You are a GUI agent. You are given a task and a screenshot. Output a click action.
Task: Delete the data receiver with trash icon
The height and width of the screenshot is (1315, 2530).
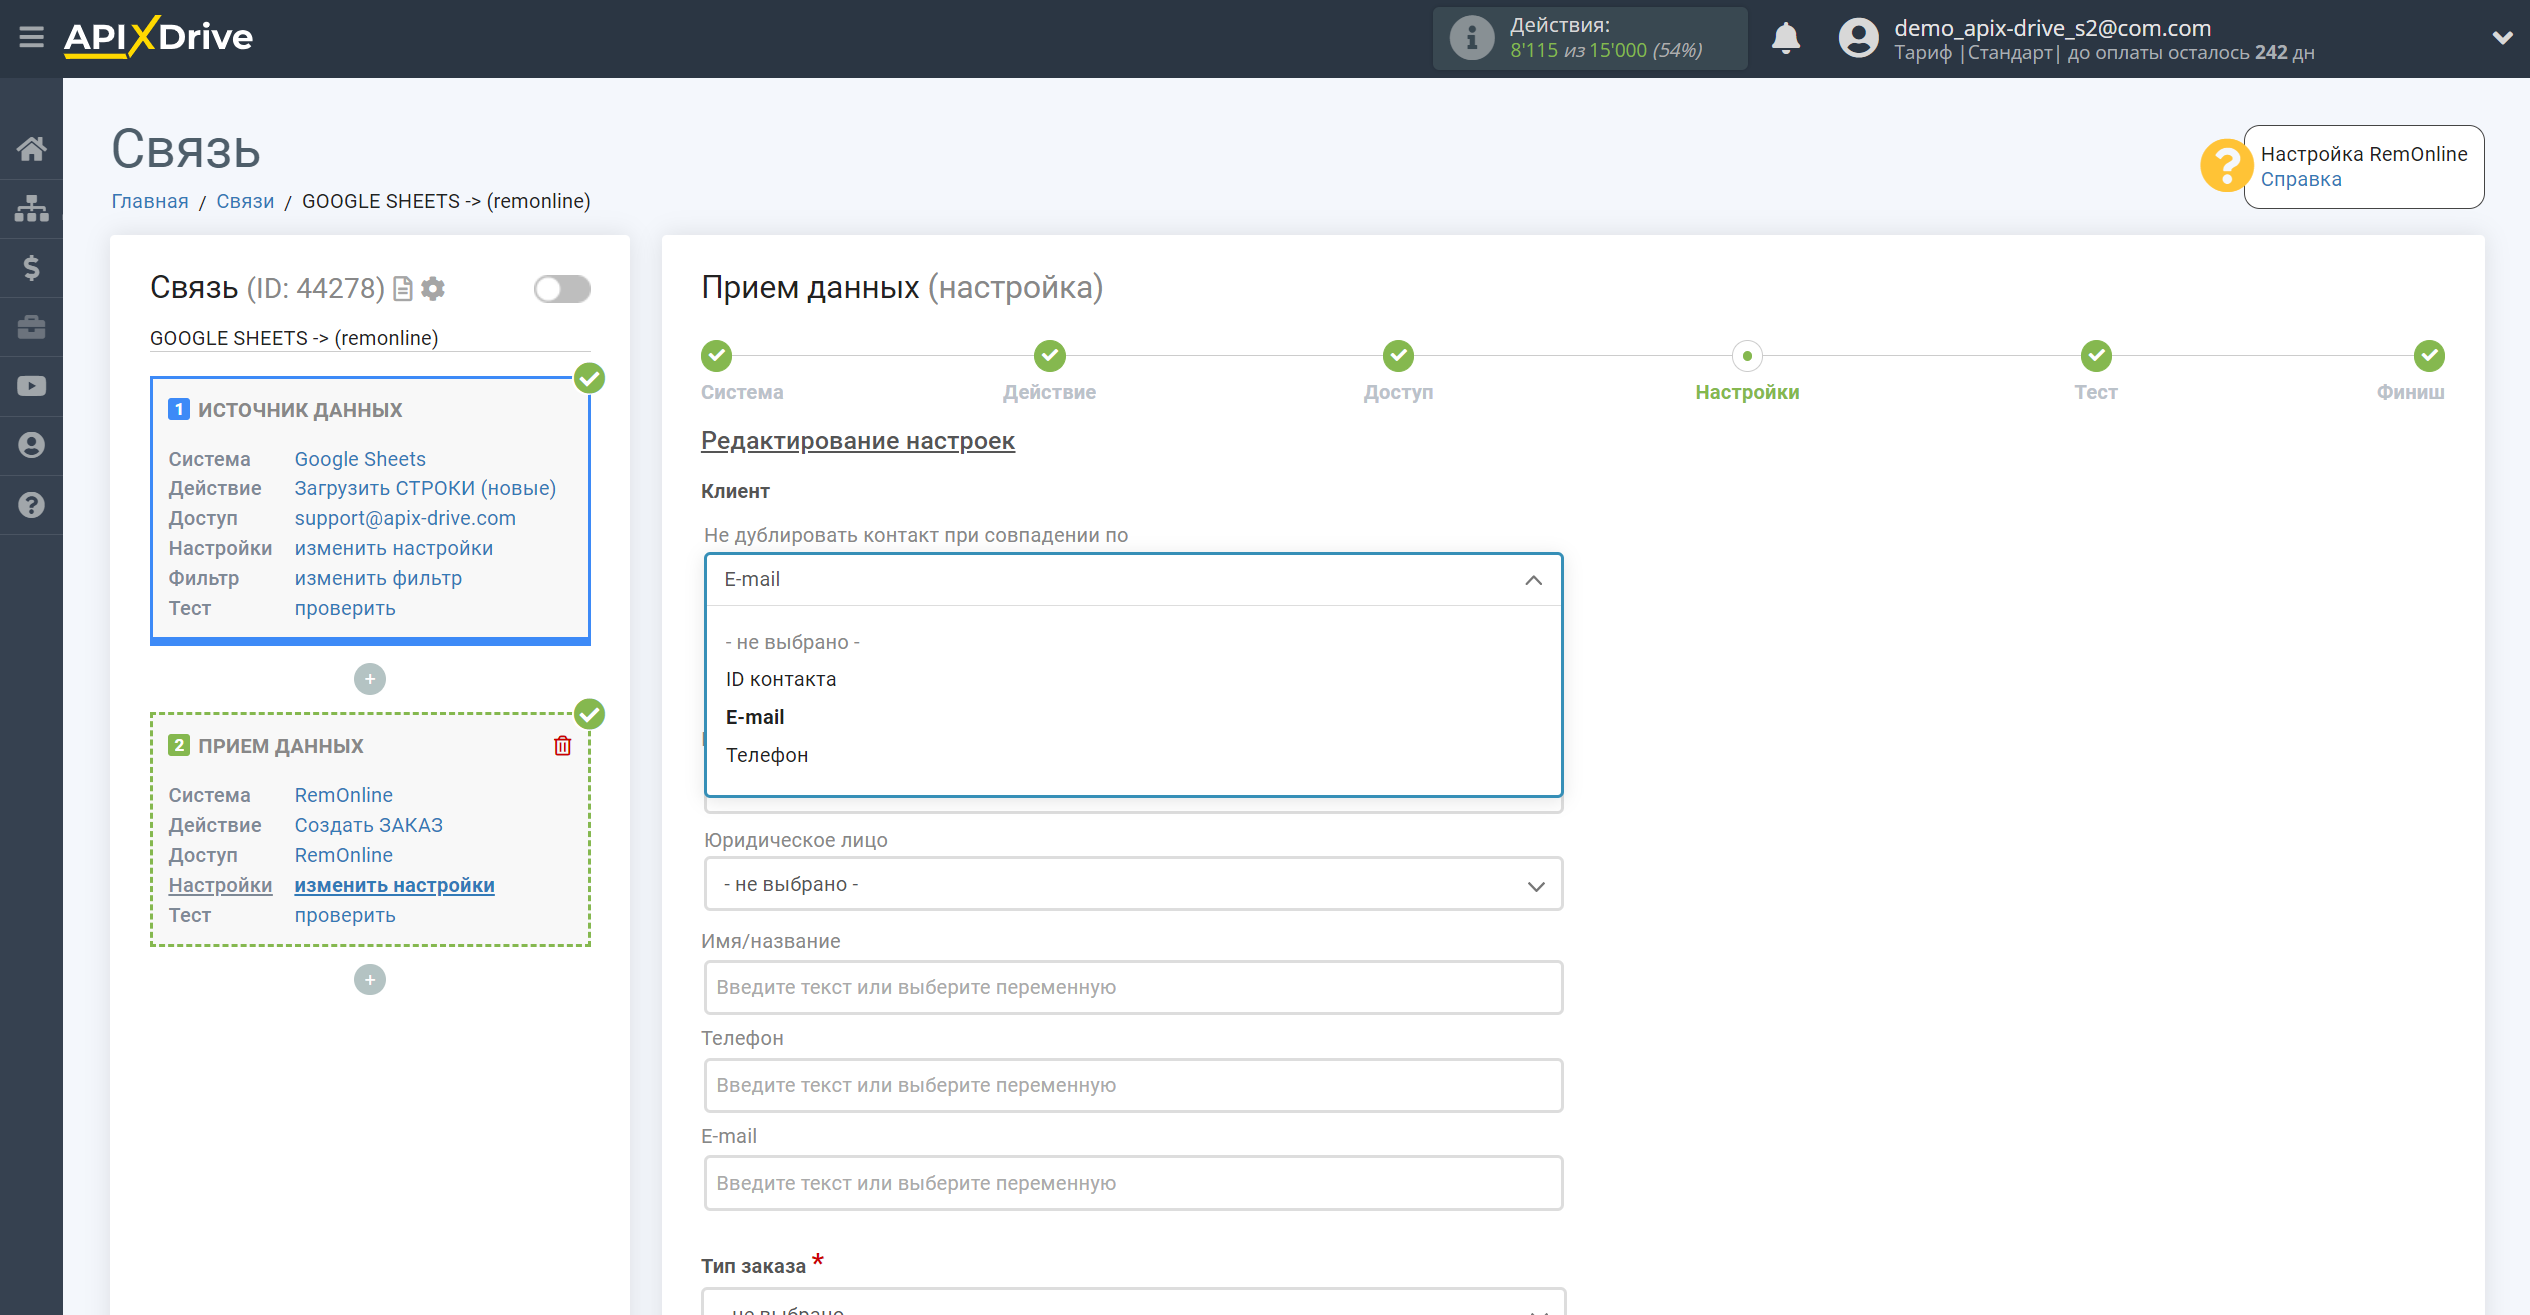[x=563, y=745]
